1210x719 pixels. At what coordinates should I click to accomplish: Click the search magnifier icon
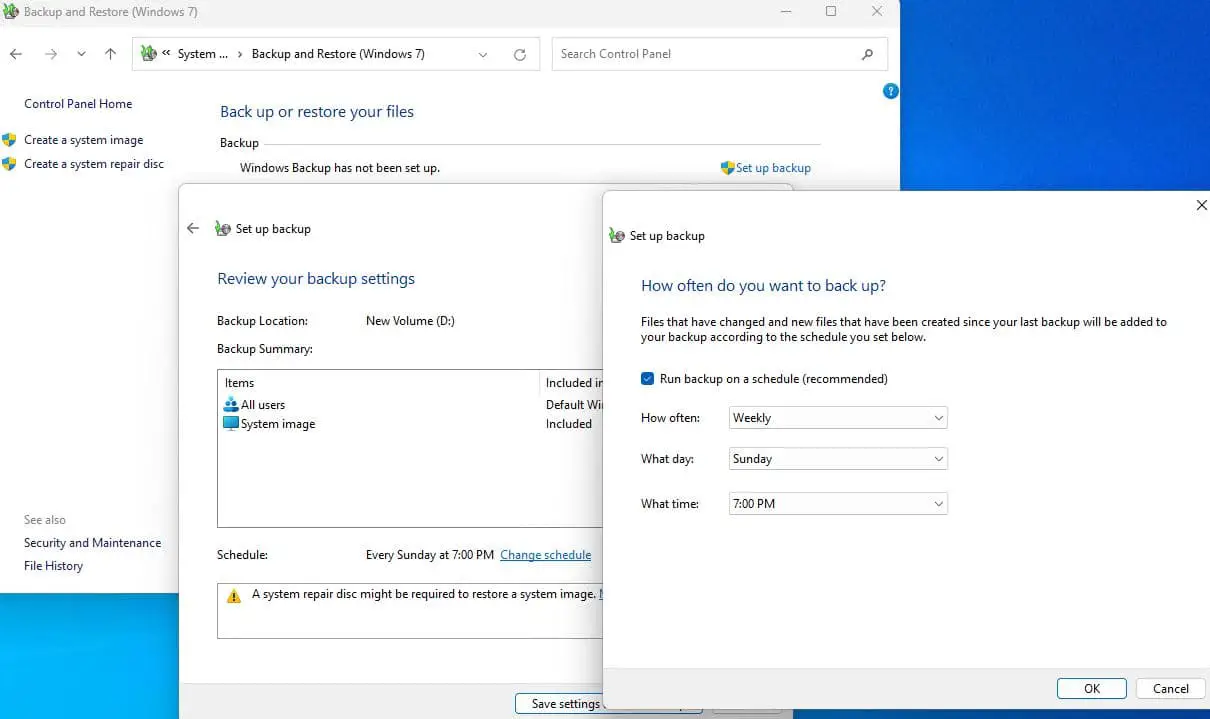point(867,54)
